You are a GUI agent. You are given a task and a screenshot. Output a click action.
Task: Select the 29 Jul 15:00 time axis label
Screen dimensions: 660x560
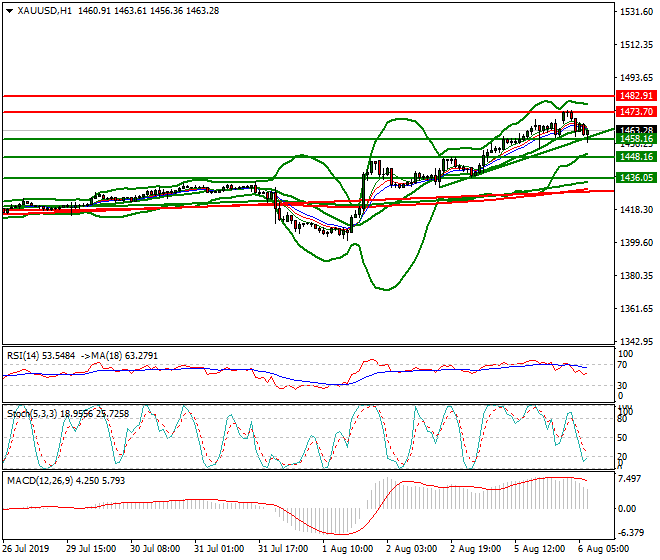click(91, 549)
